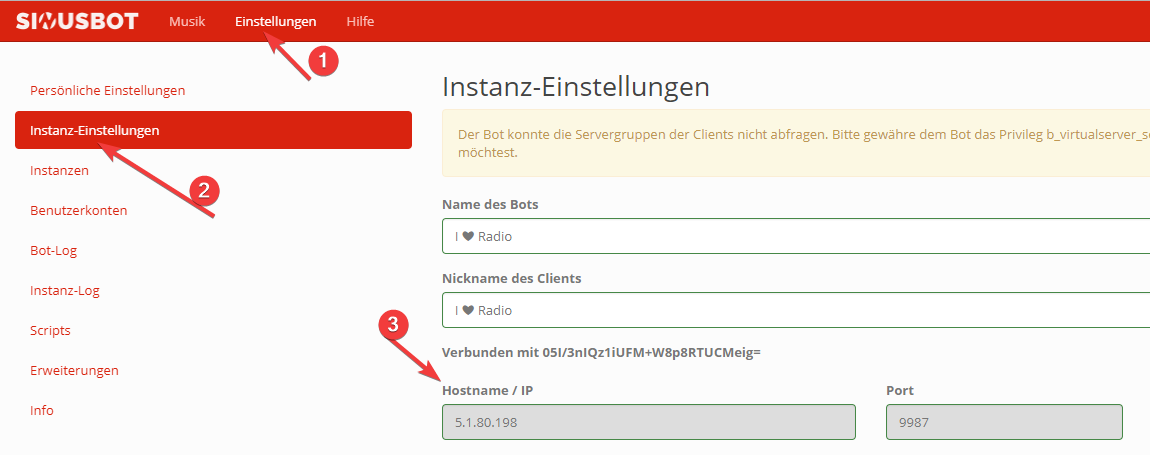
Task: Click the Sinusbot logo
Action: (x=77, y=21)
